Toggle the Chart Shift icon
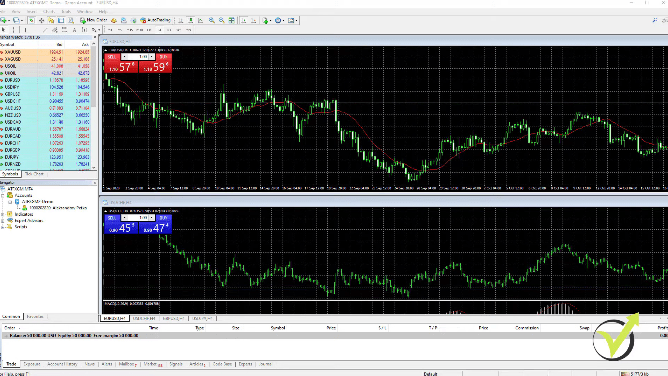 (253, 20)
